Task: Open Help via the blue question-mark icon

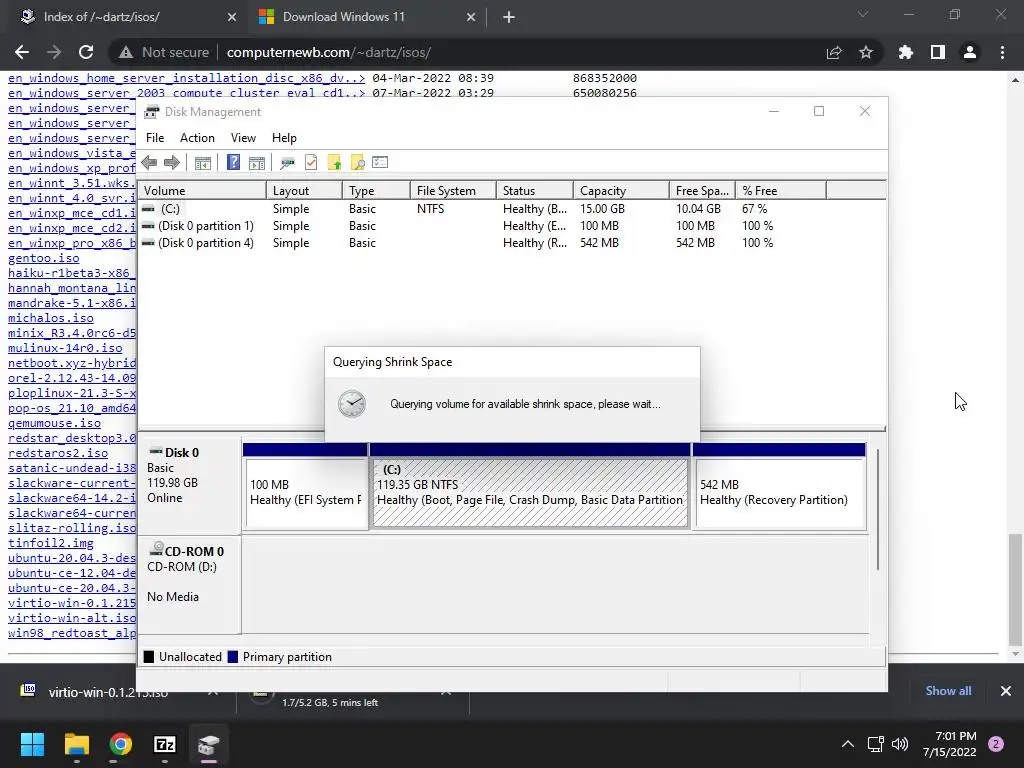Action: point(233,163)
